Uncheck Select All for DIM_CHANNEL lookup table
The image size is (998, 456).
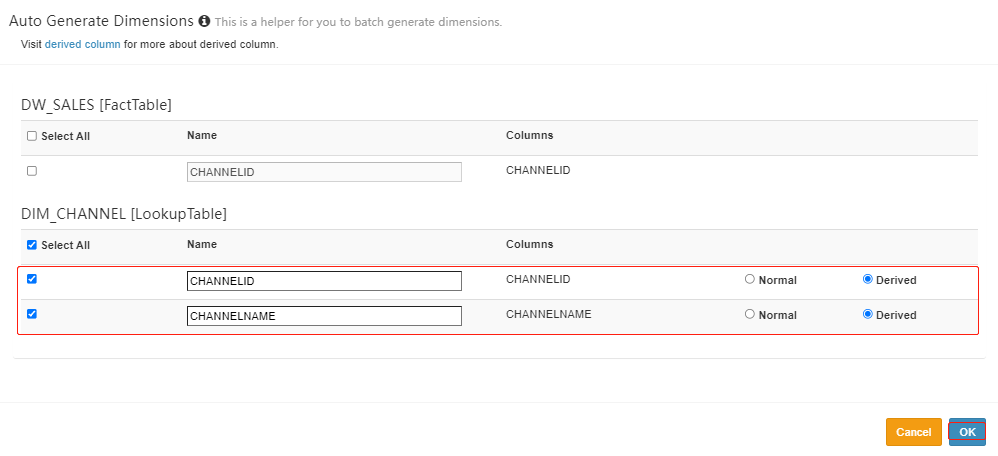pos(32,245)
